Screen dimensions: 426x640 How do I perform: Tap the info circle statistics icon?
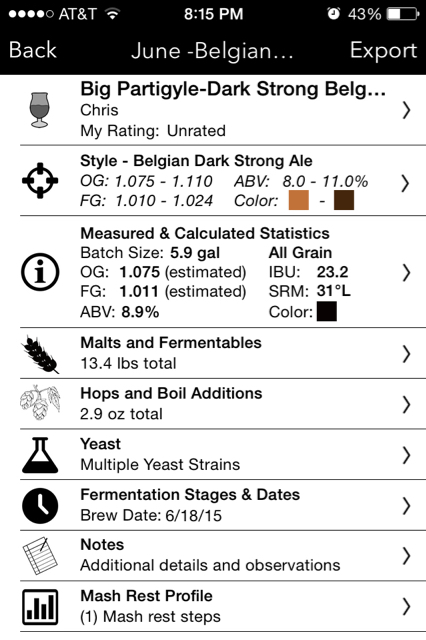(40, 272)
